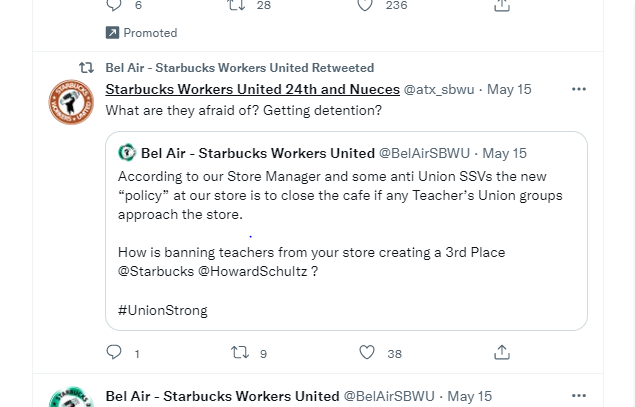635x407 pixels.
Task: Retweet the promoted tweet with 28 retweets
Action: 236,5
